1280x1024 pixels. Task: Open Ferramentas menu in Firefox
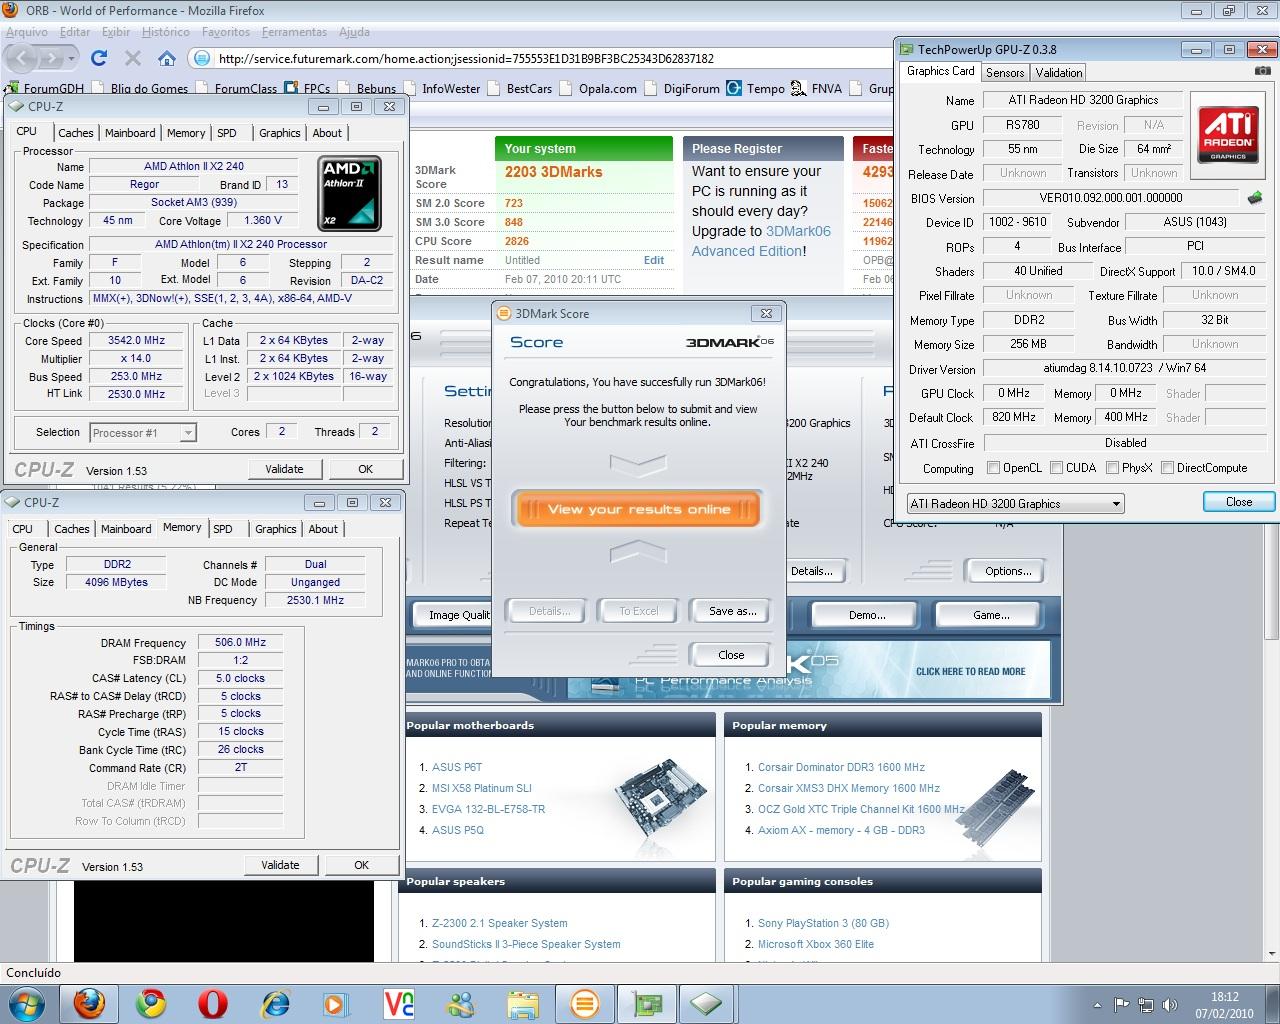click(294, 32)
